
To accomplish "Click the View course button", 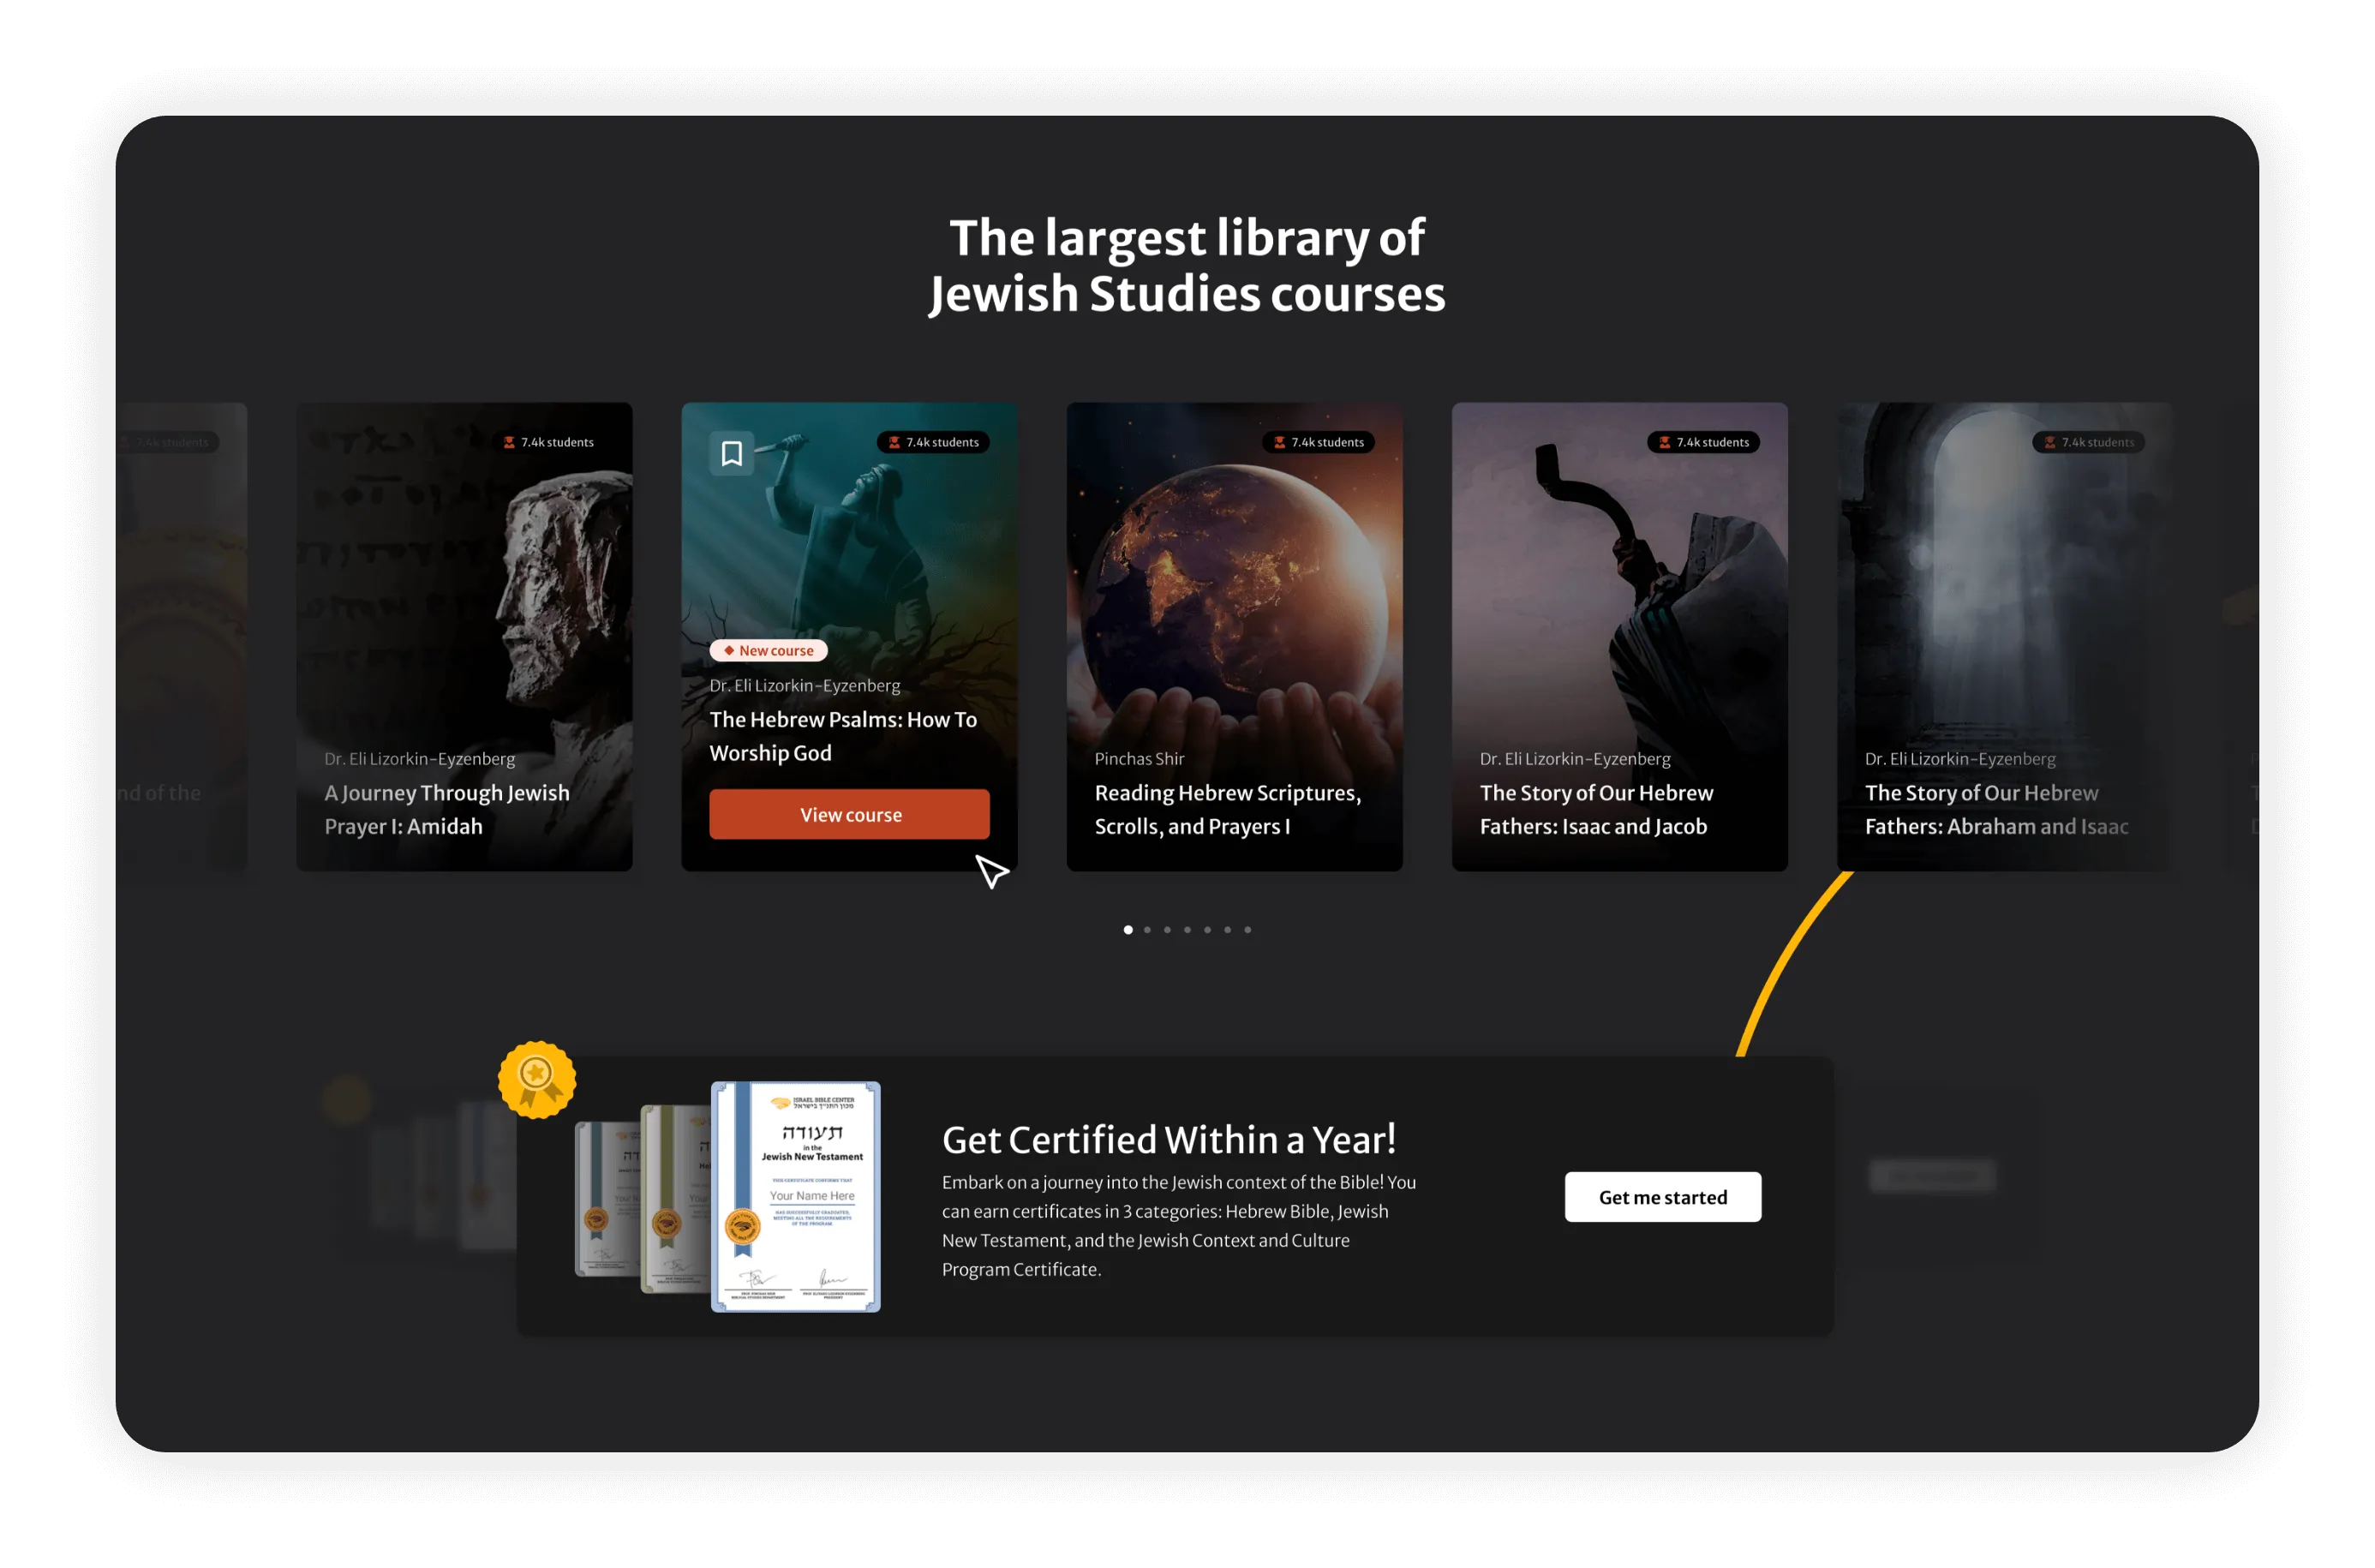I will [x=849, y=814].
